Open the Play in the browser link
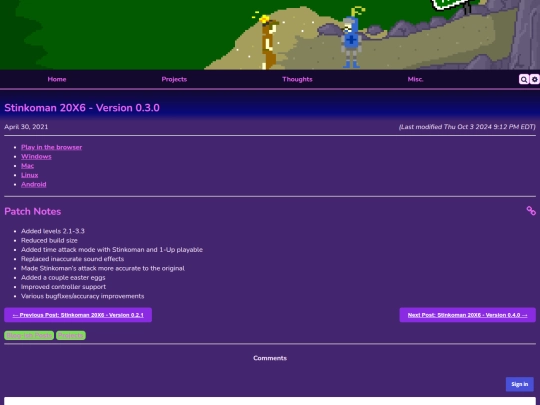Image resolution: width=540 pixels, height=405 pixels. pyautogui.click(x=51, y=147)
